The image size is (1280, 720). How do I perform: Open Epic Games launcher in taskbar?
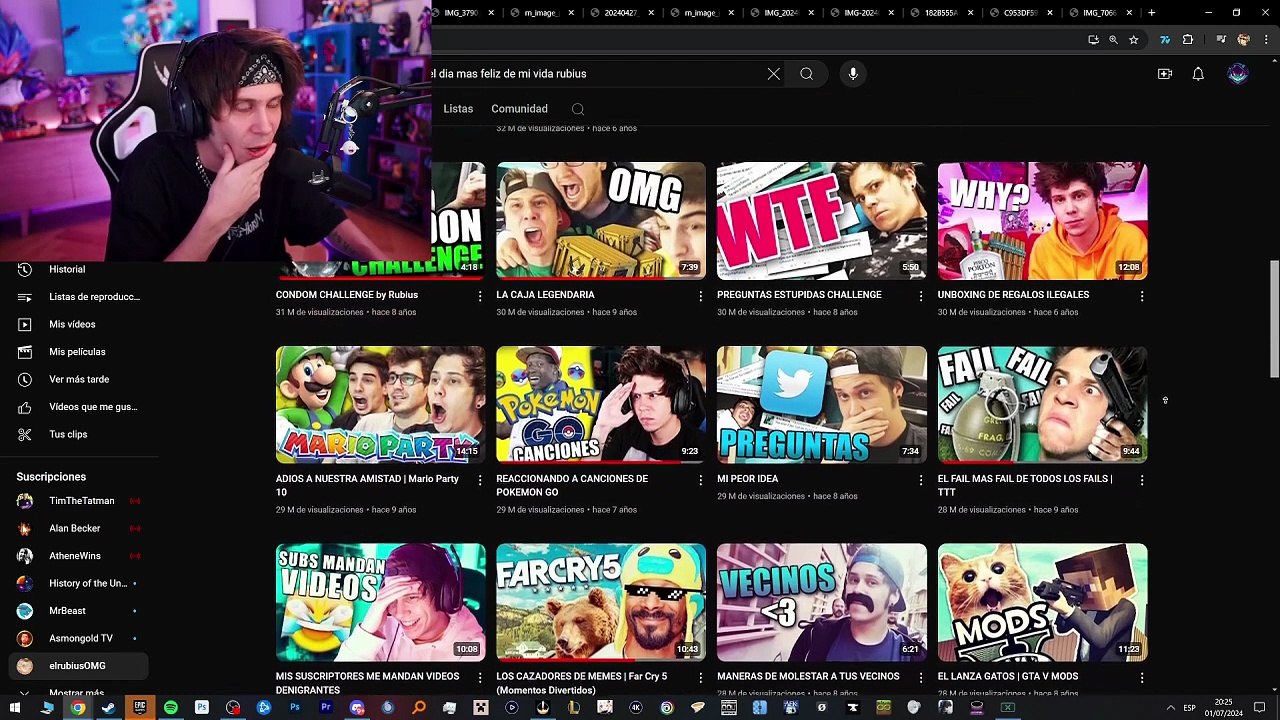(140, 708)
